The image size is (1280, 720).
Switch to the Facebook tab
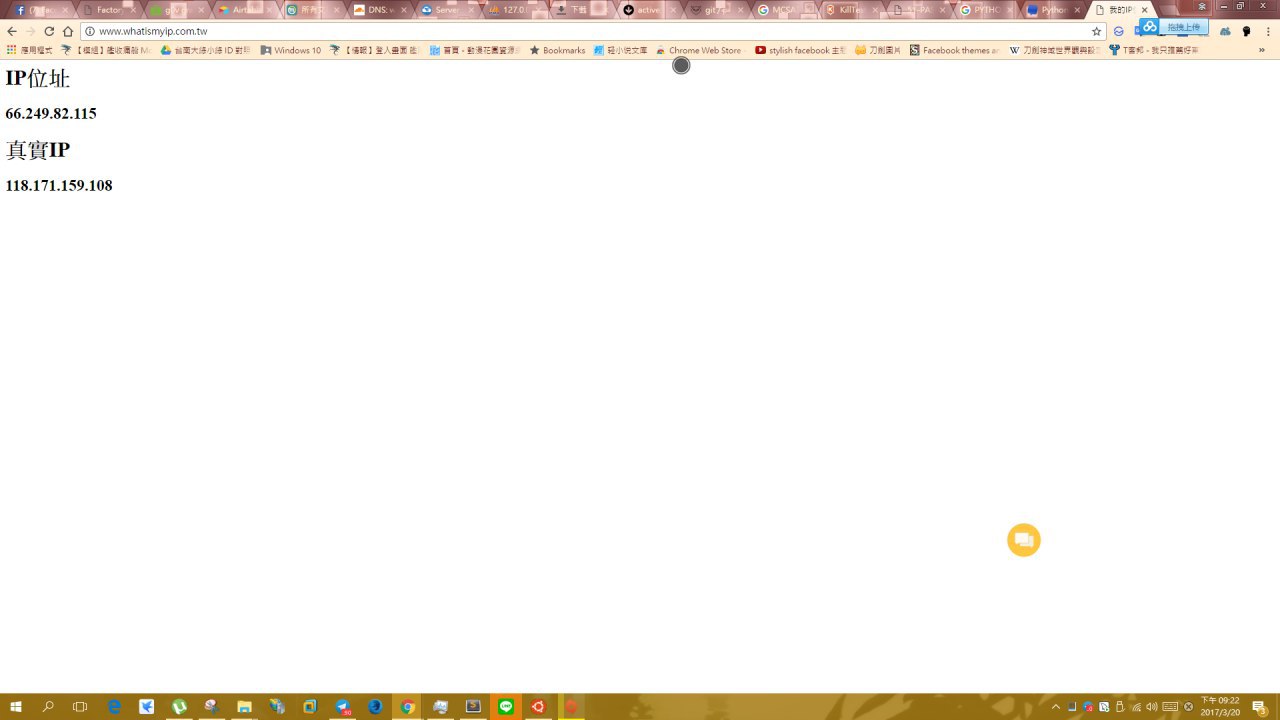[x=40, y=10]
